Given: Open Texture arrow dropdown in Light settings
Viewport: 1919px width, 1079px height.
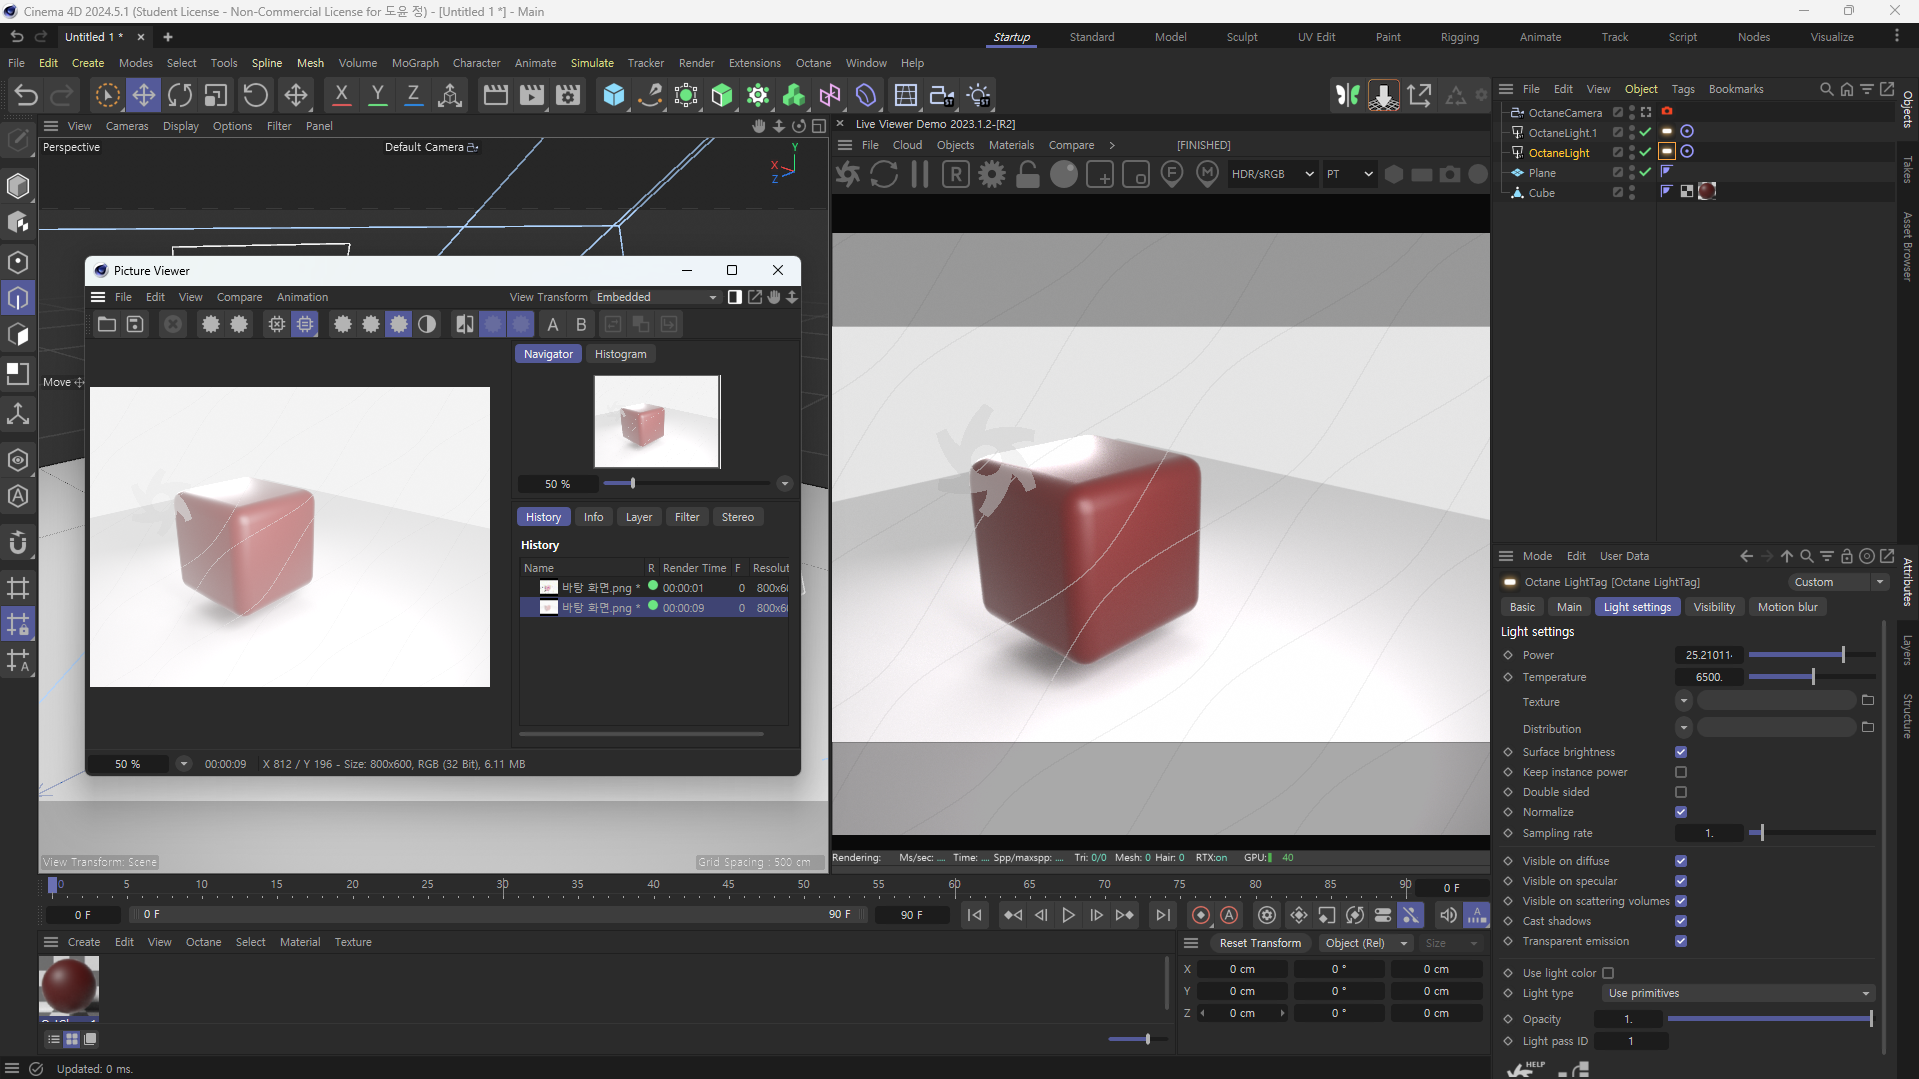Looking at the screenshot, I should (1684, 701).
